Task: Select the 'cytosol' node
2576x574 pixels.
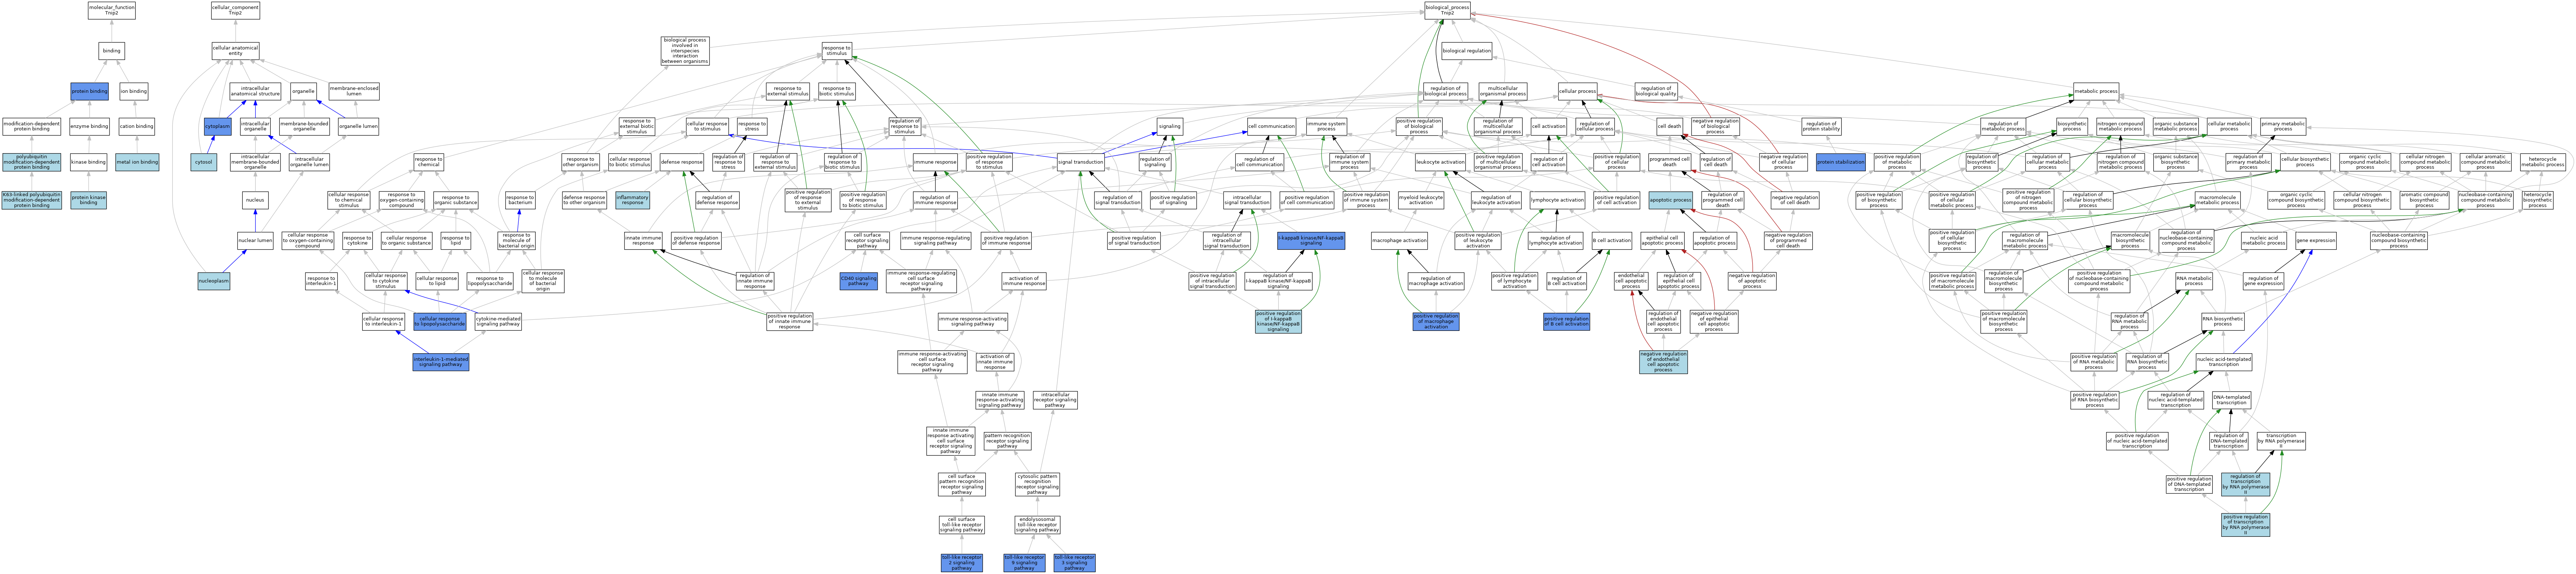Action: point(204,162)
